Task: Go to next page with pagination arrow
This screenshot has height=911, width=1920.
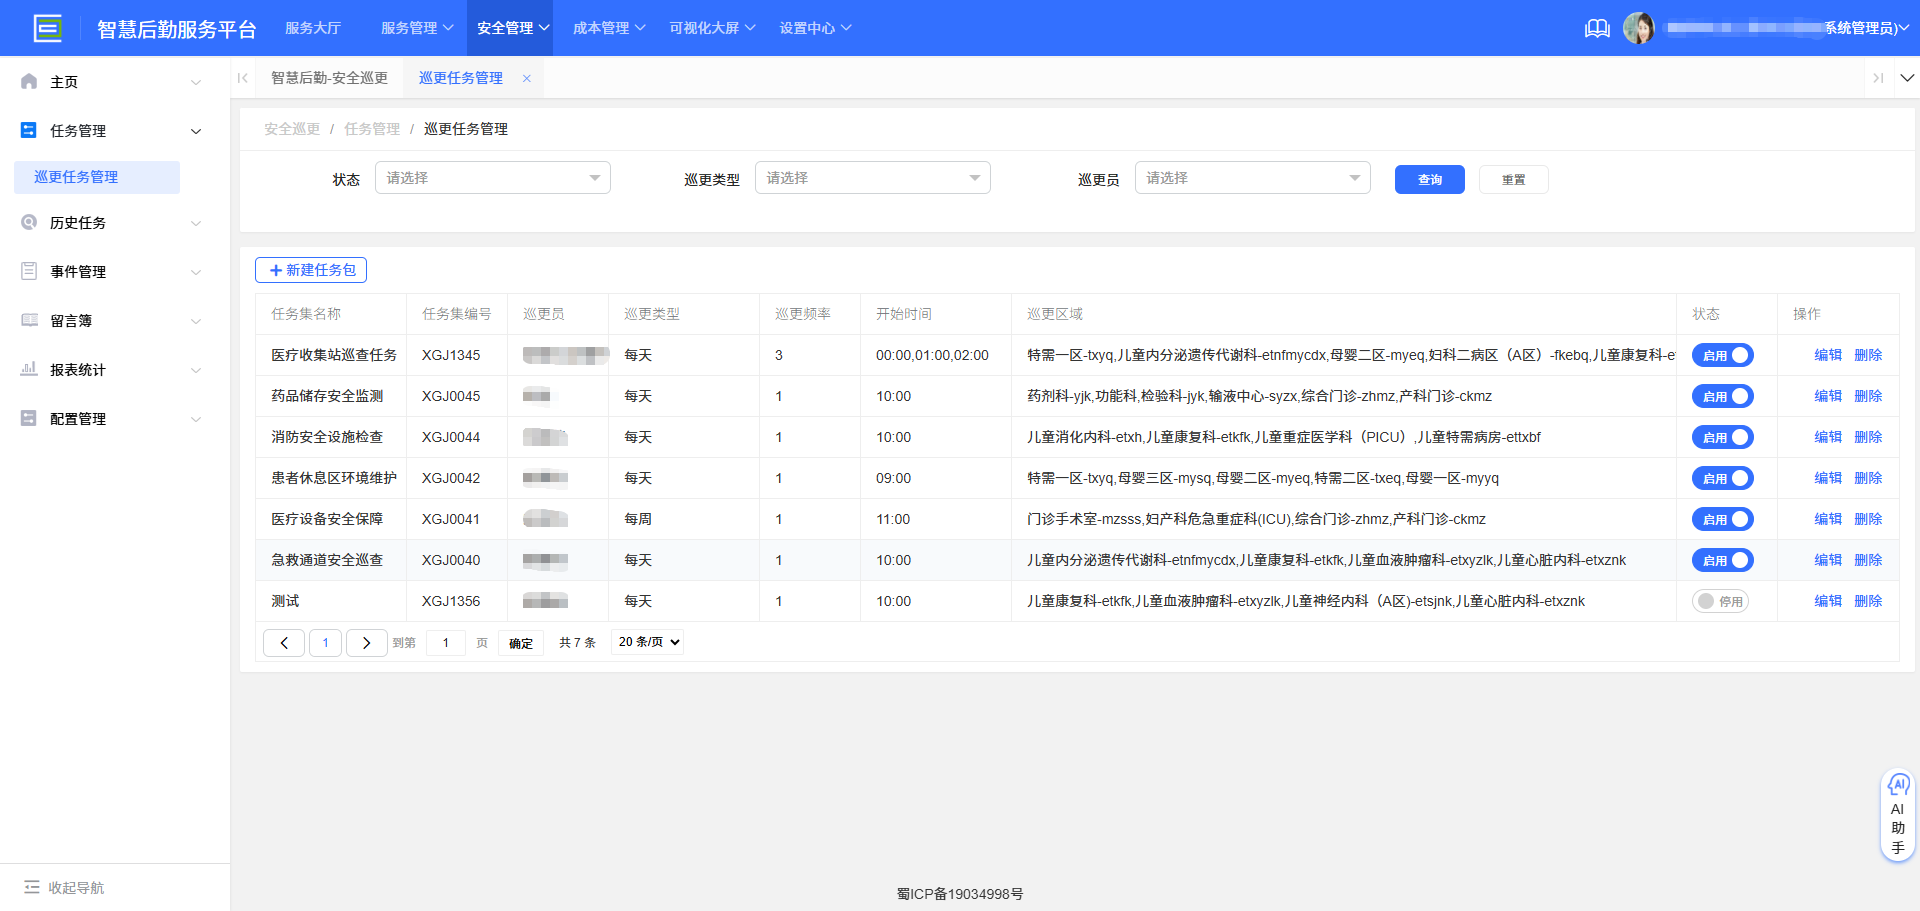Action: (366, 642)
